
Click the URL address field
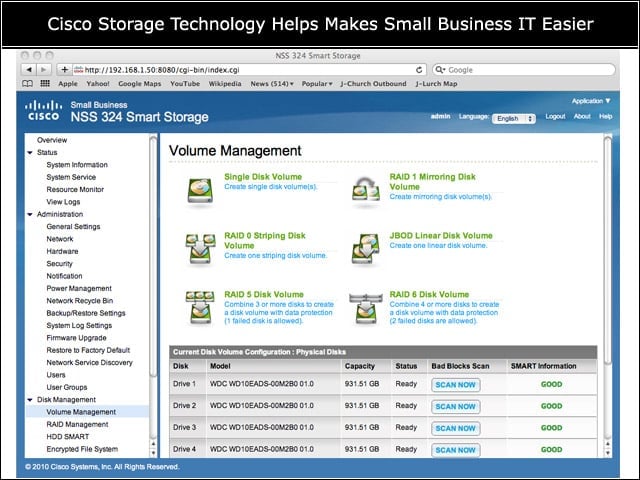(x=249, y=70)
